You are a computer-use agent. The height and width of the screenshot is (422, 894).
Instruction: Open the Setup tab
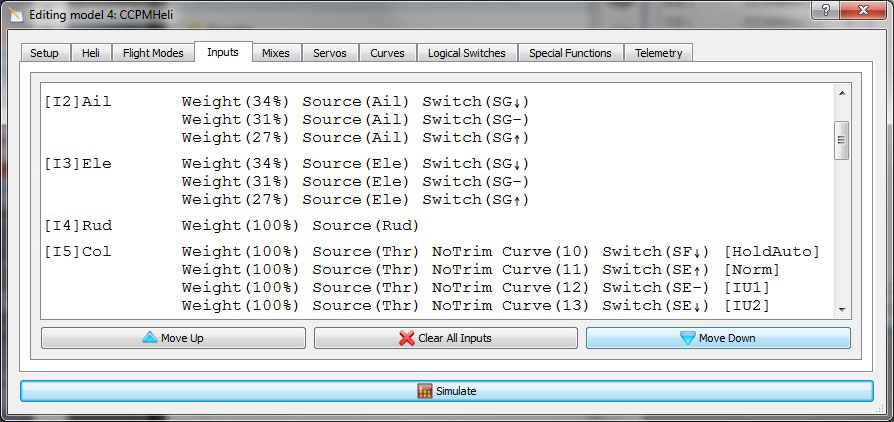point(44,53)
